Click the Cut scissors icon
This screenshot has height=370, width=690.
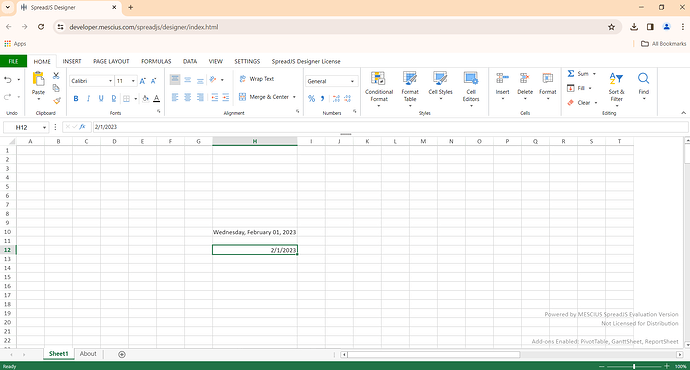56,76
